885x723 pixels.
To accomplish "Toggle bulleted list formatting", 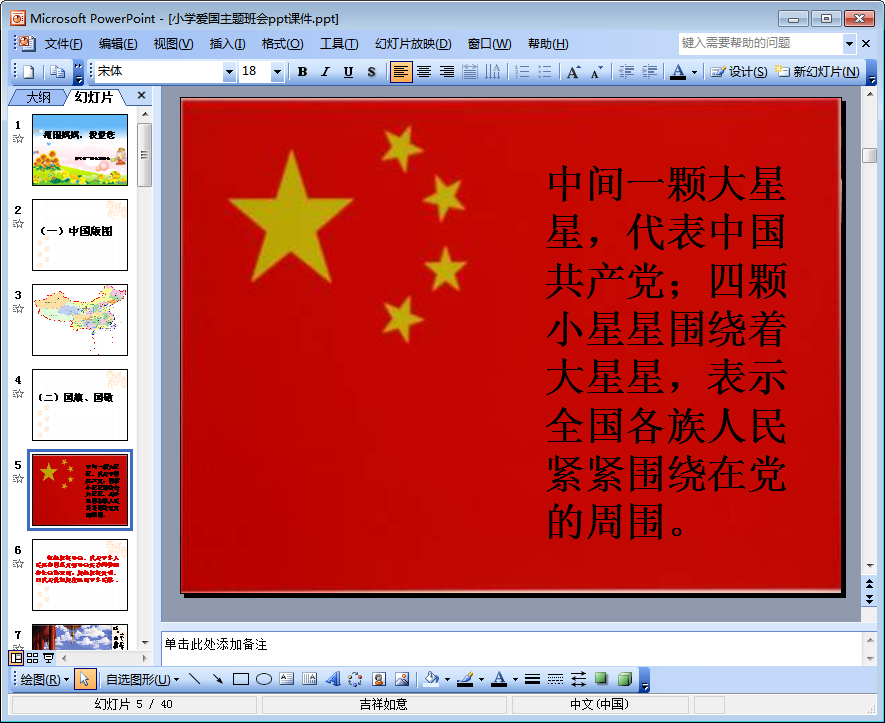I will (545, 72).
